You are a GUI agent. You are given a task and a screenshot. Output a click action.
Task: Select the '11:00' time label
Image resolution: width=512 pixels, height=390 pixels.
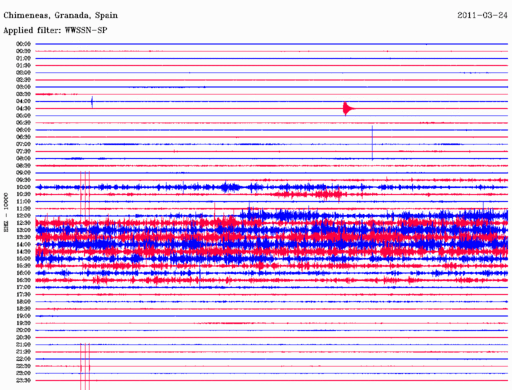click(x=23, y=201)
